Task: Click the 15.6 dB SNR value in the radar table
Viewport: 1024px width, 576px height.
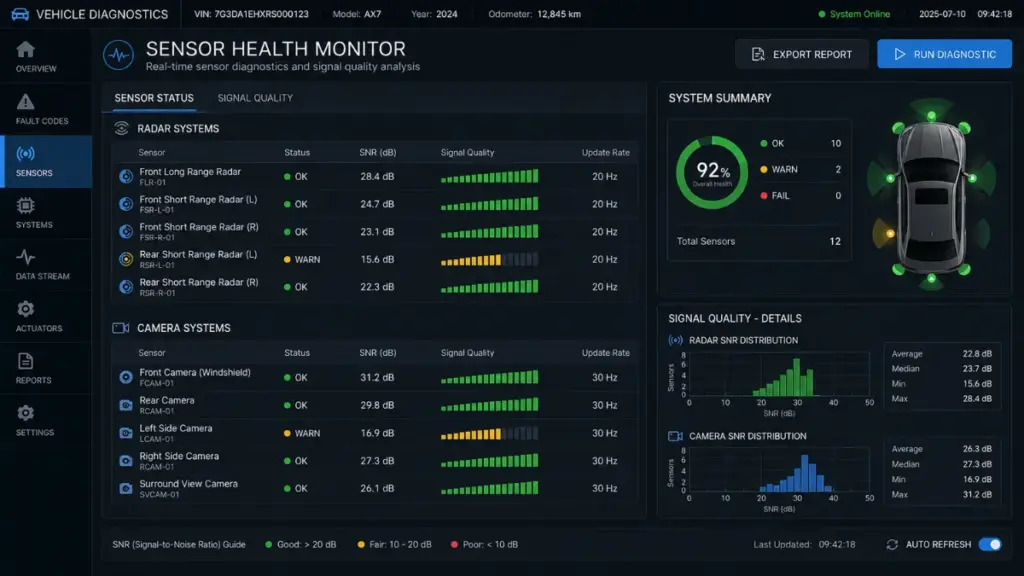Action: (377, 259)
